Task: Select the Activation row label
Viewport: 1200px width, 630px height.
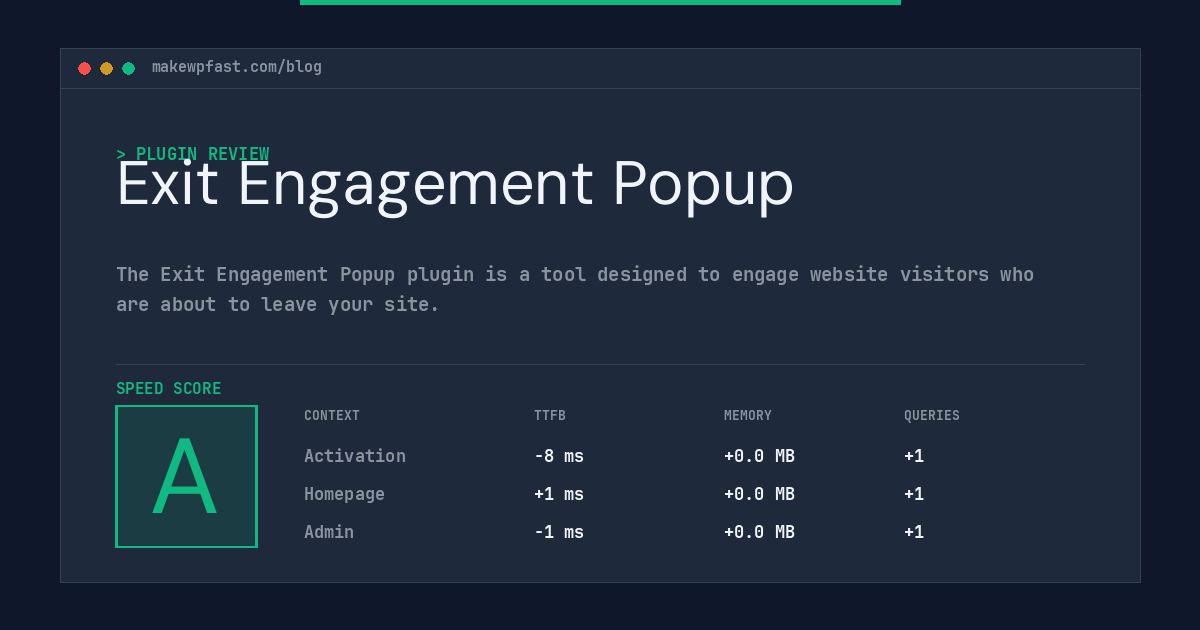Action: (x=355, y=456)
